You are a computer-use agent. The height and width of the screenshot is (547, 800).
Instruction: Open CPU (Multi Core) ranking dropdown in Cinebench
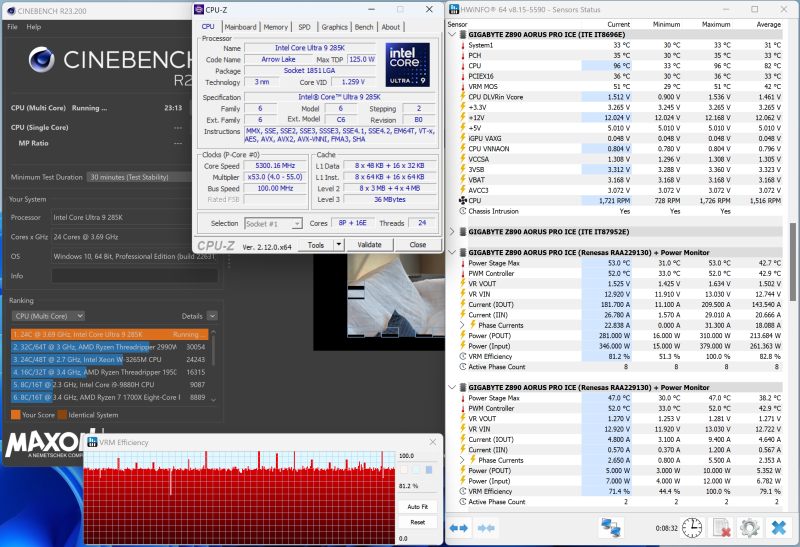point(48,316)
